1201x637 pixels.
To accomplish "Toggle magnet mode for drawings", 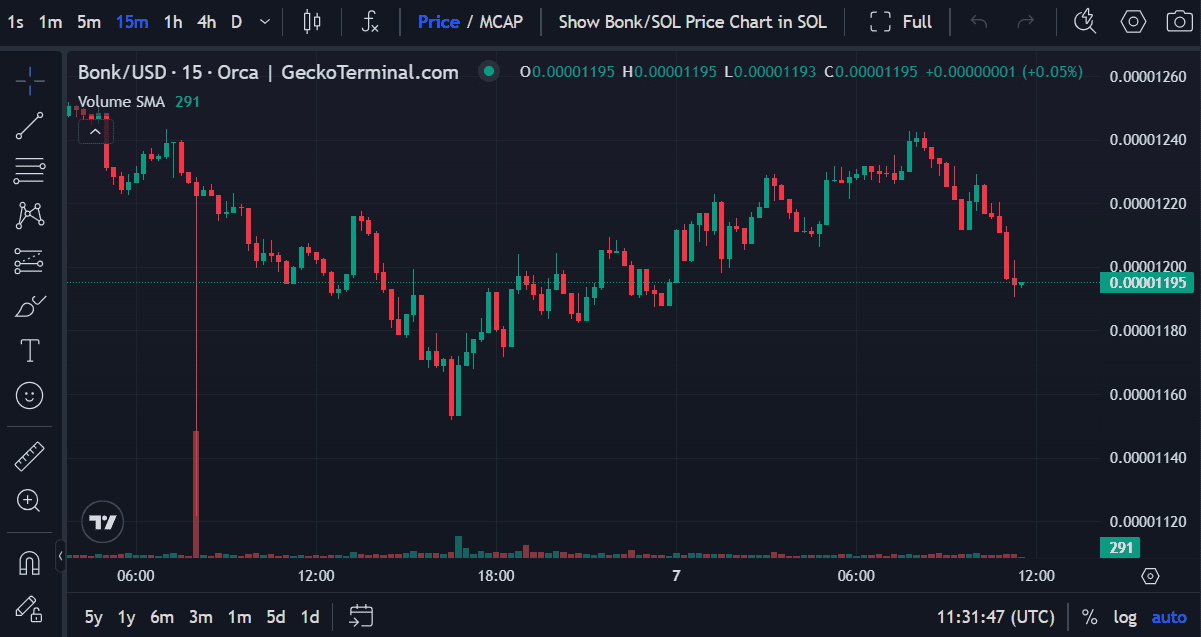I will tap(29, 563).
